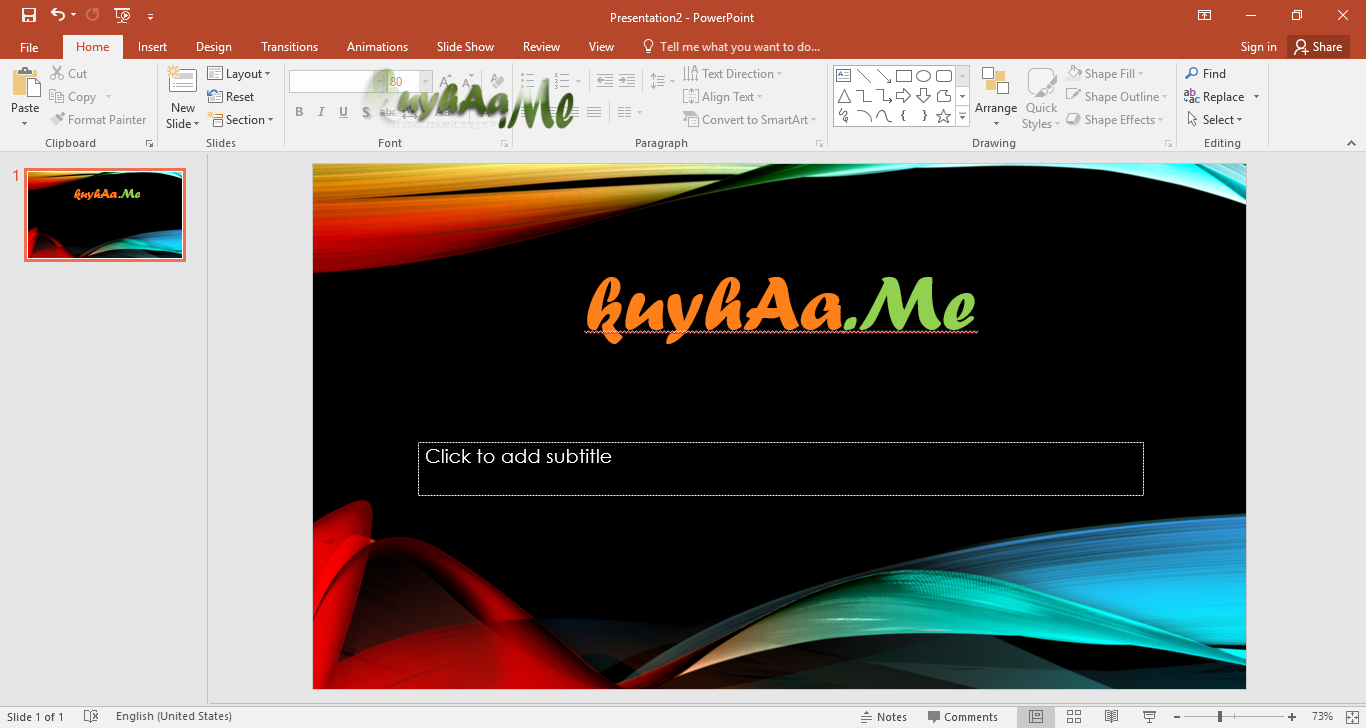Click the Share button
This screenshot has height=728, width=1366.
click(x=1317, y=47)
